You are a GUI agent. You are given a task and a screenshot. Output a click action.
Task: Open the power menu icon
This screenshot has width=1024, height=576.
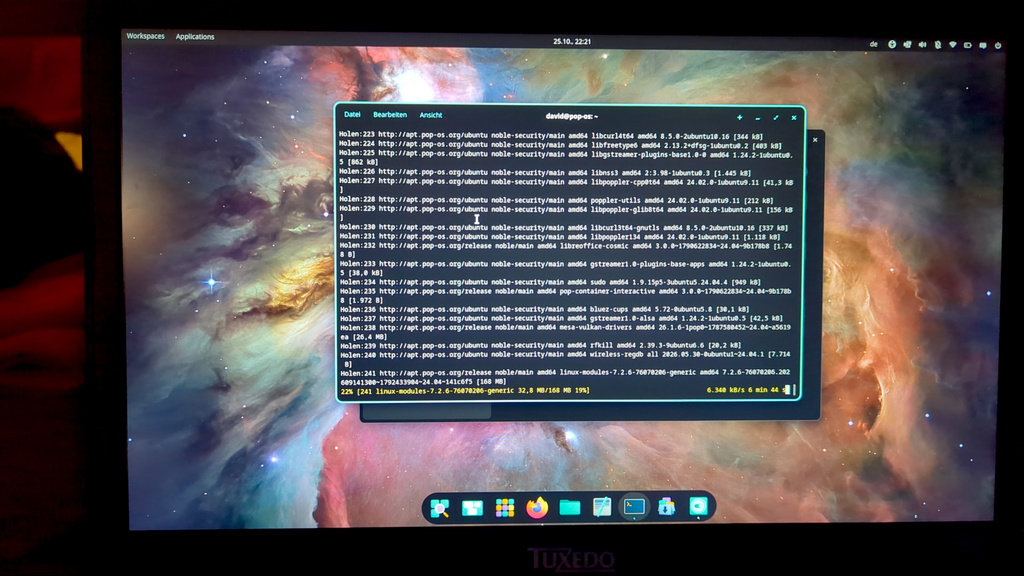click(x=997, y=46)
